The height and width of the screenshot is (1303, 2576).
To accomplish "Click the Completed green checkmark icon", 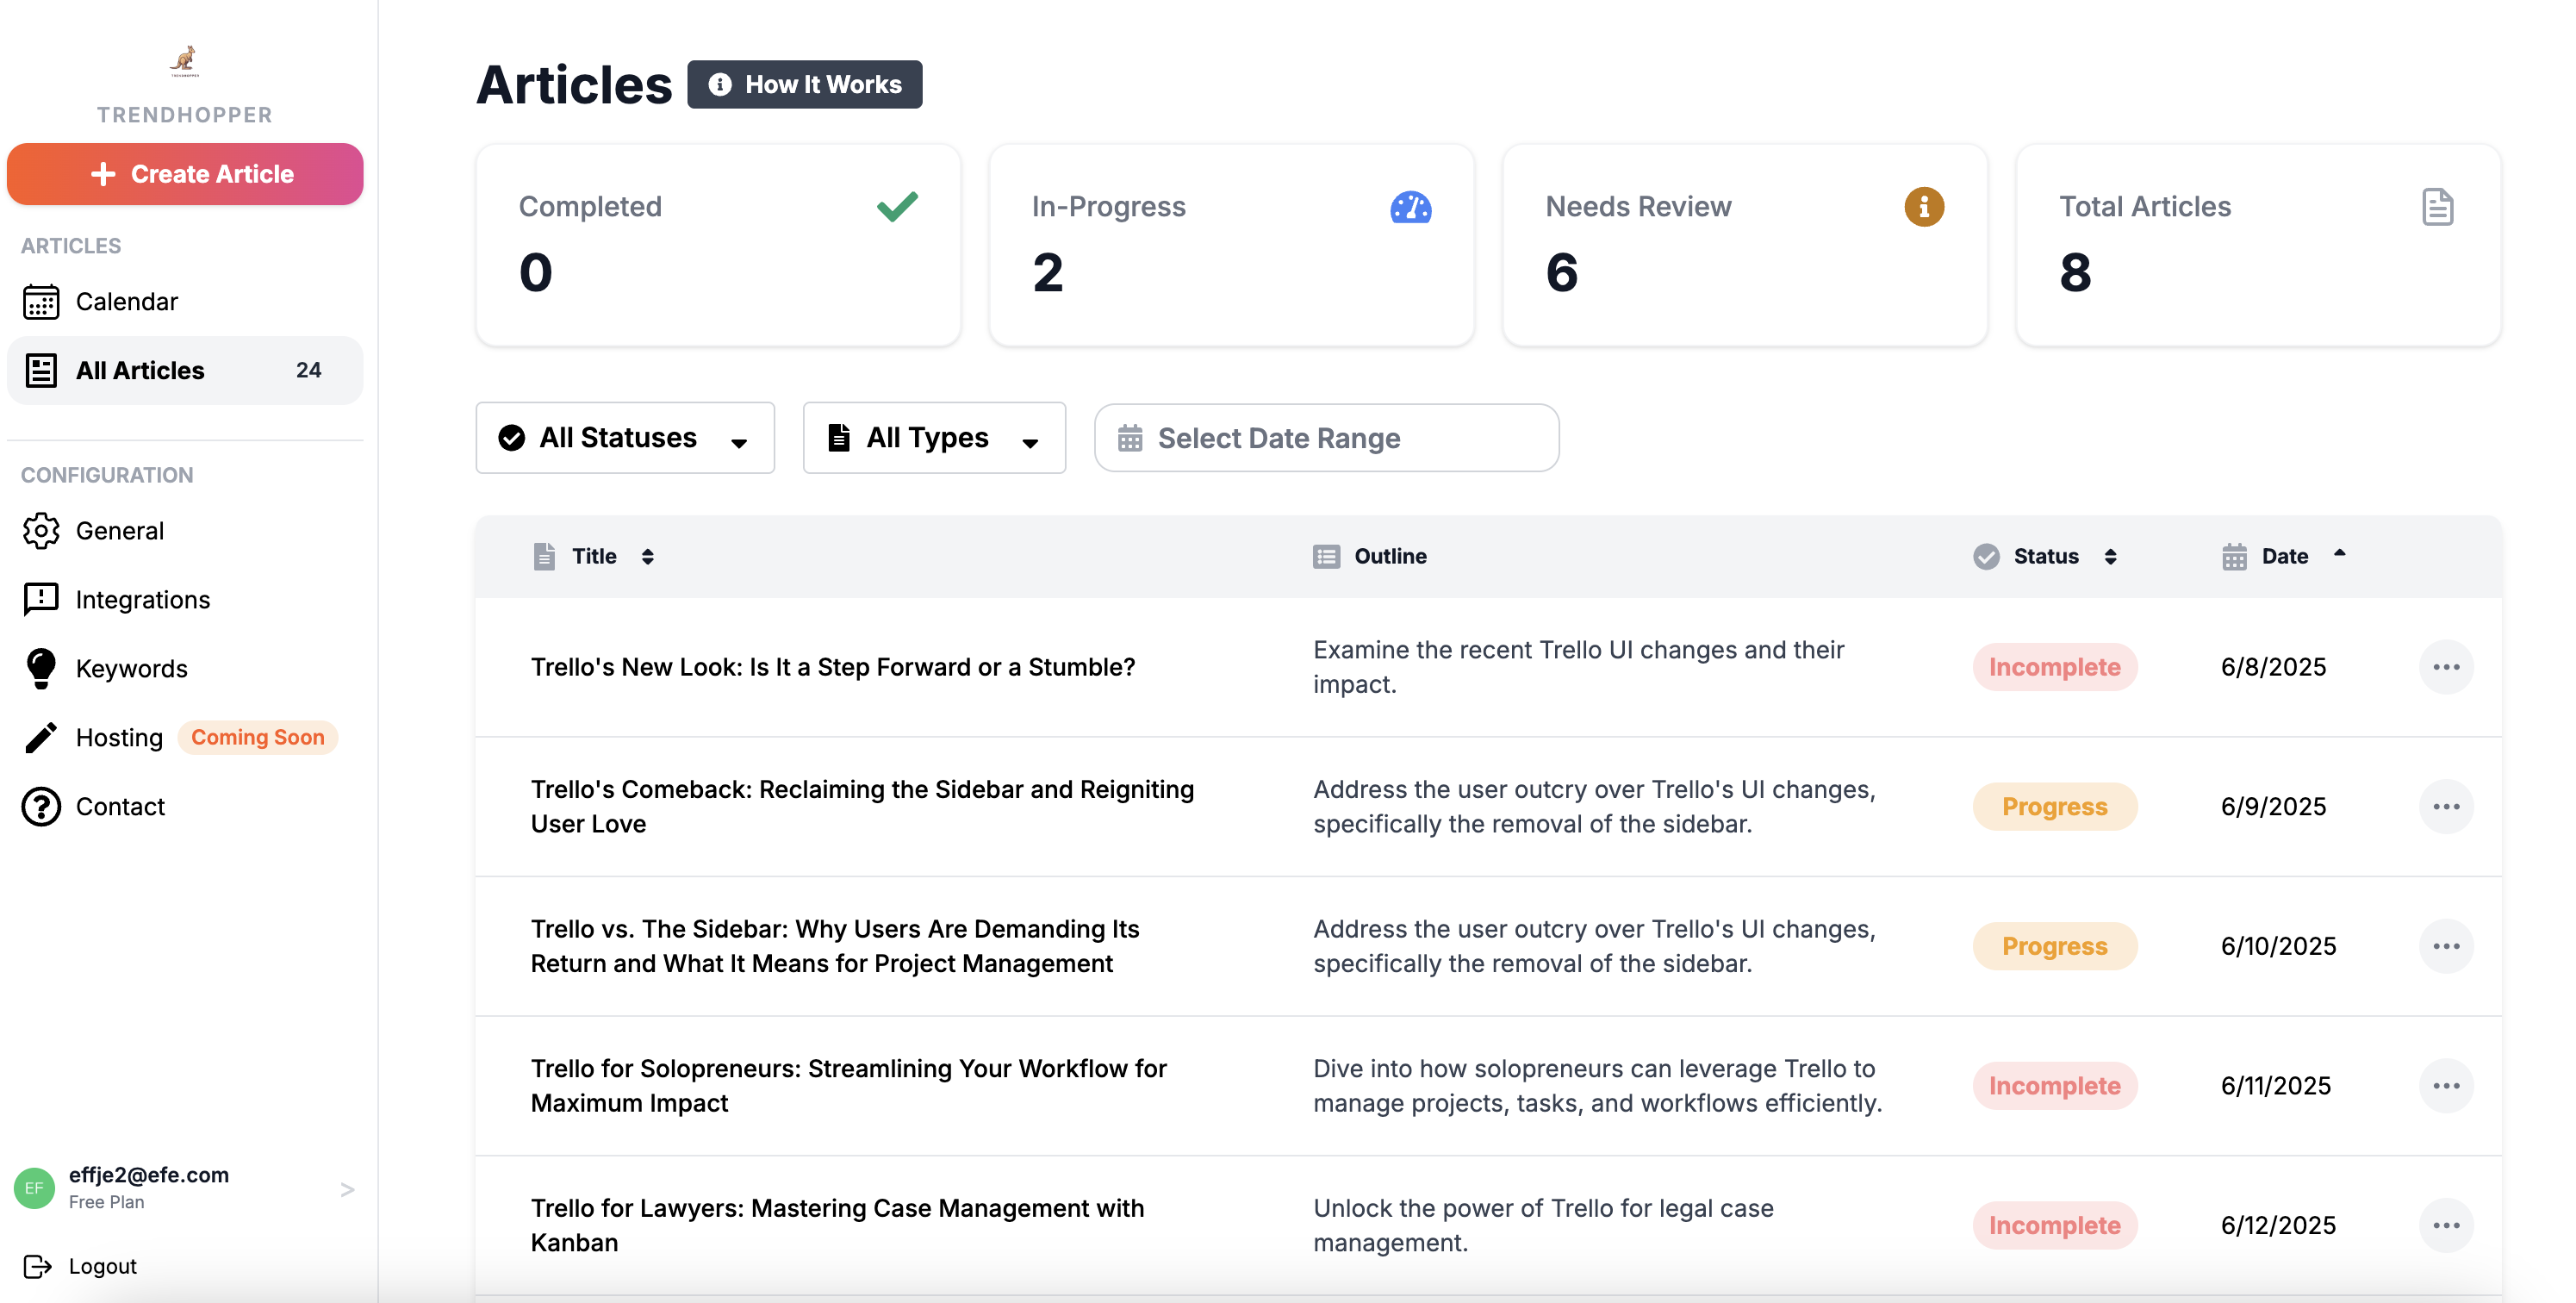I will pyautogui.click(x=897, y=206).
